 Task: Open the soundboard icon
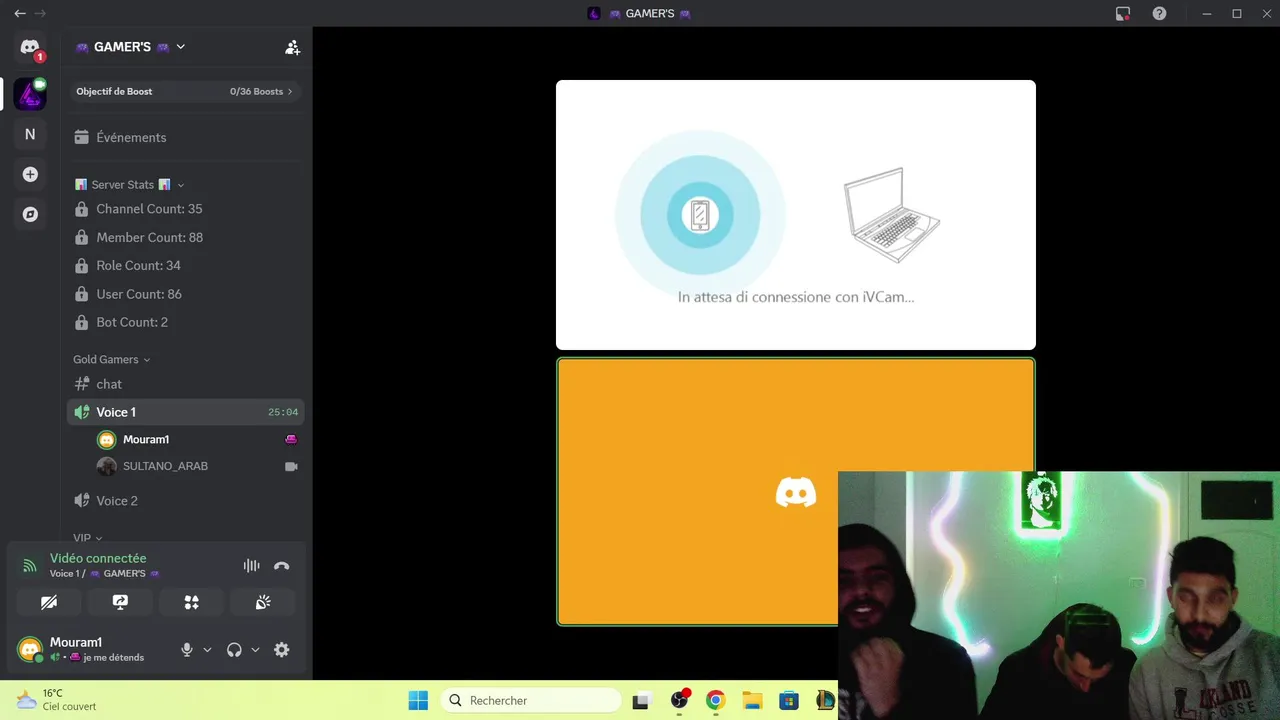click(263, 602)
